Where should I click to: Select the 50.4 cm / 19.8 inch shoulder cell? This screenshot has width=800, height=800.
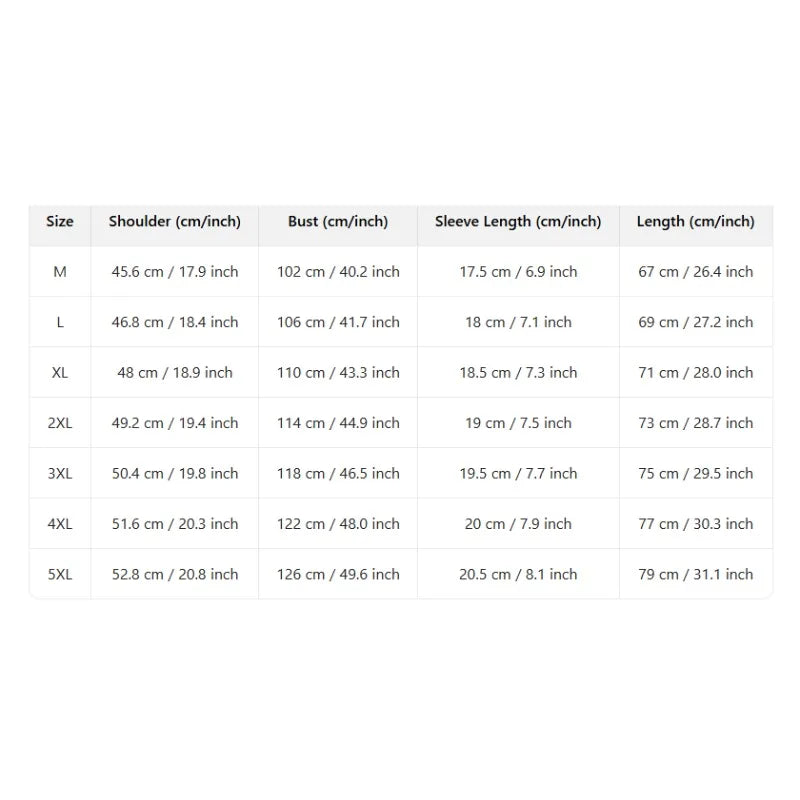[174, 474]
